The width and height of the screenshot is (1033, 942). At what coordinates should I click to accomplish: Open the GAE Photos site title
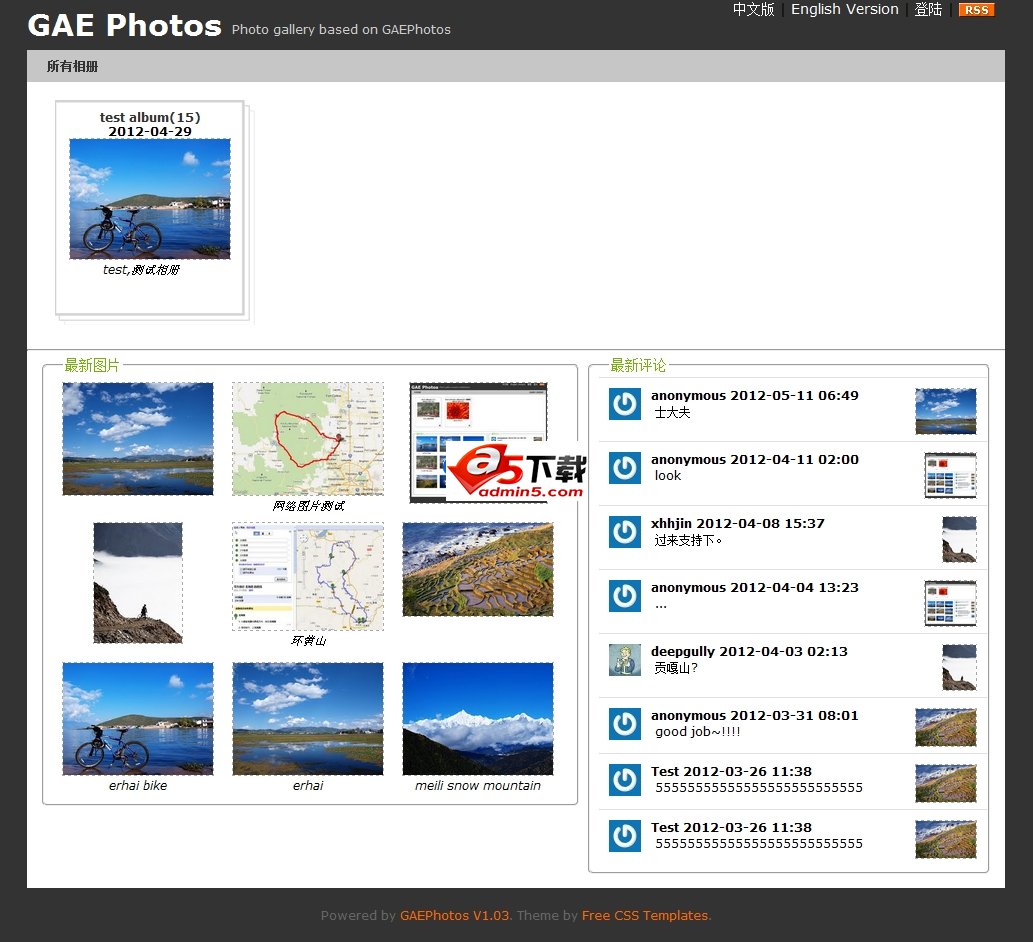pos(125,26)
